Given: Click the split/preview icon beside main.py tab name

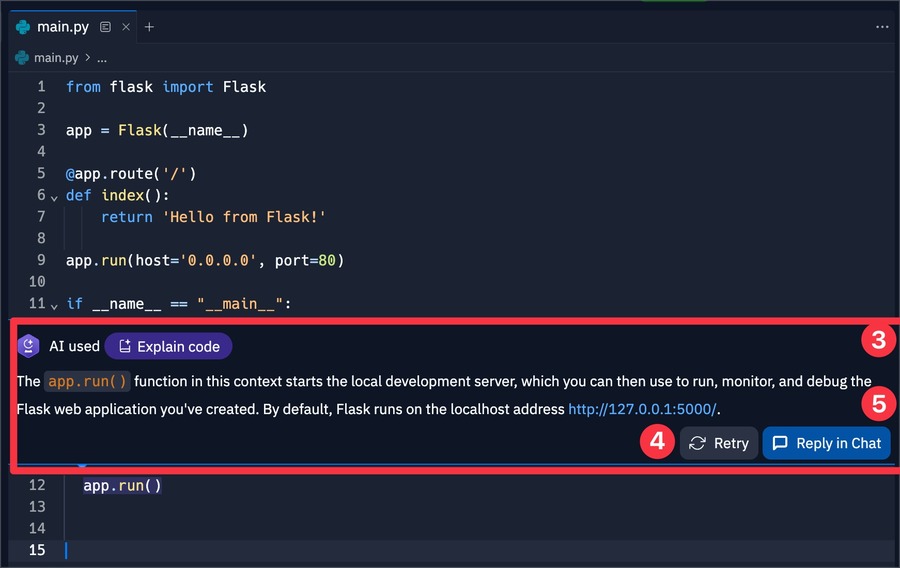Looking at the screenshot, I should pyautogui.click(x=106, y=27).
